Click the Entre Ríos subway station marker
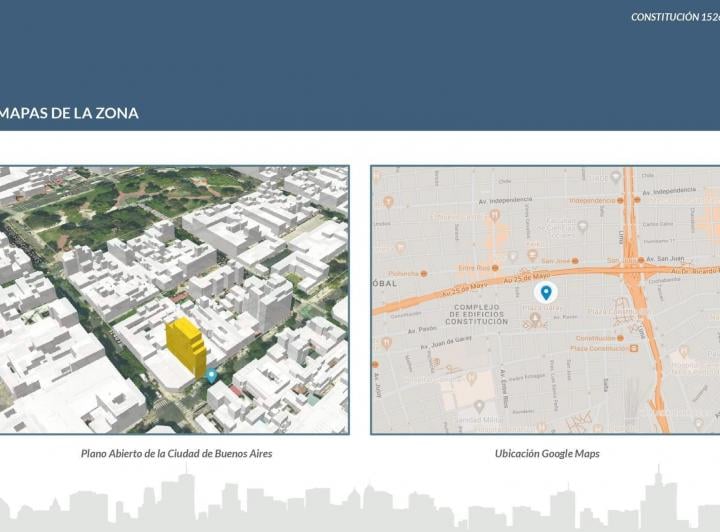Image resolution: width=720 pixels, height=532 pixels. pyautogui.click(x=495, y=268)
